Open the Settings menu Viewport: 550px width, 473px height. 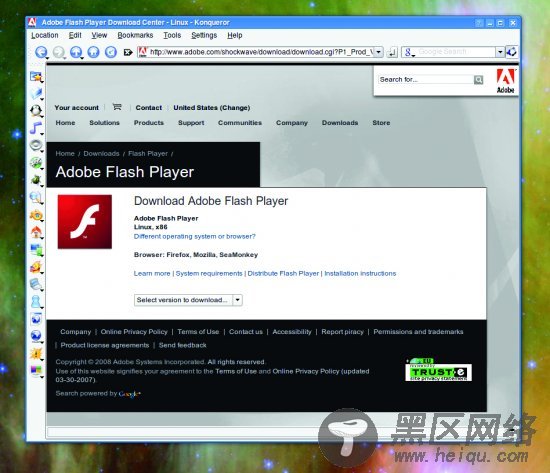tap(204, 35)
